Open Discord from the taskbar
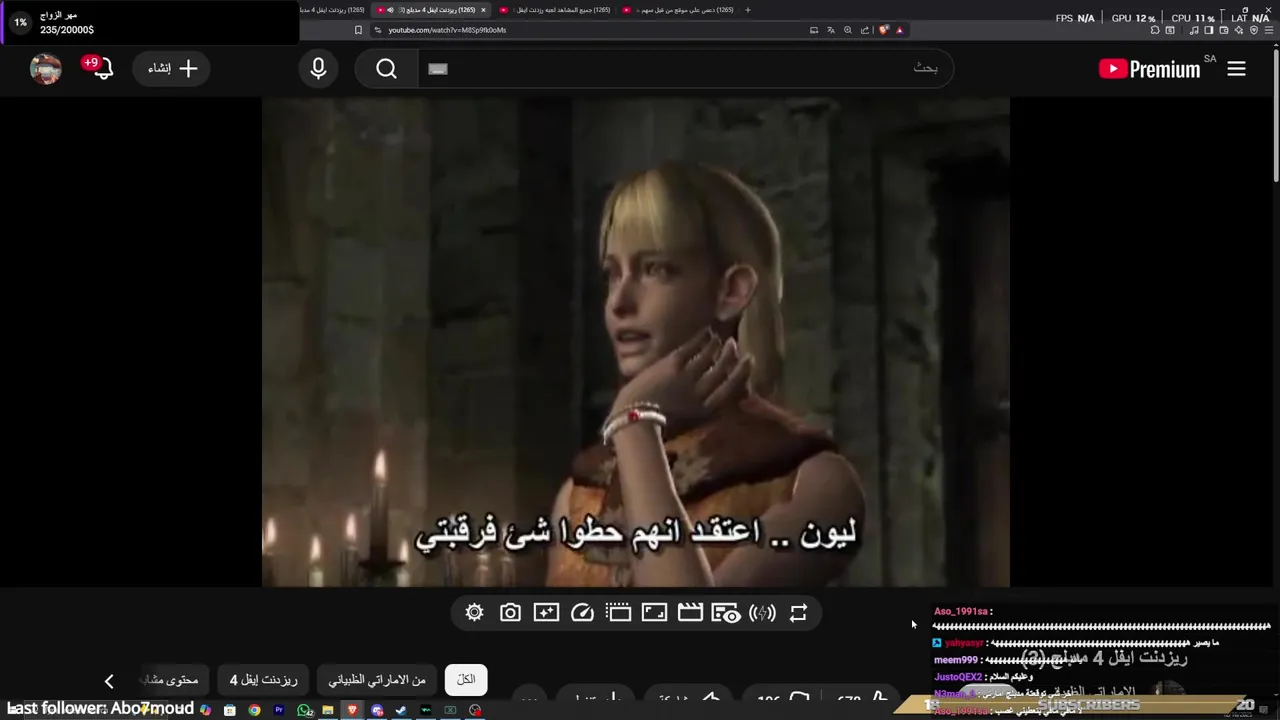The image size is (1280, 720). 377,710
